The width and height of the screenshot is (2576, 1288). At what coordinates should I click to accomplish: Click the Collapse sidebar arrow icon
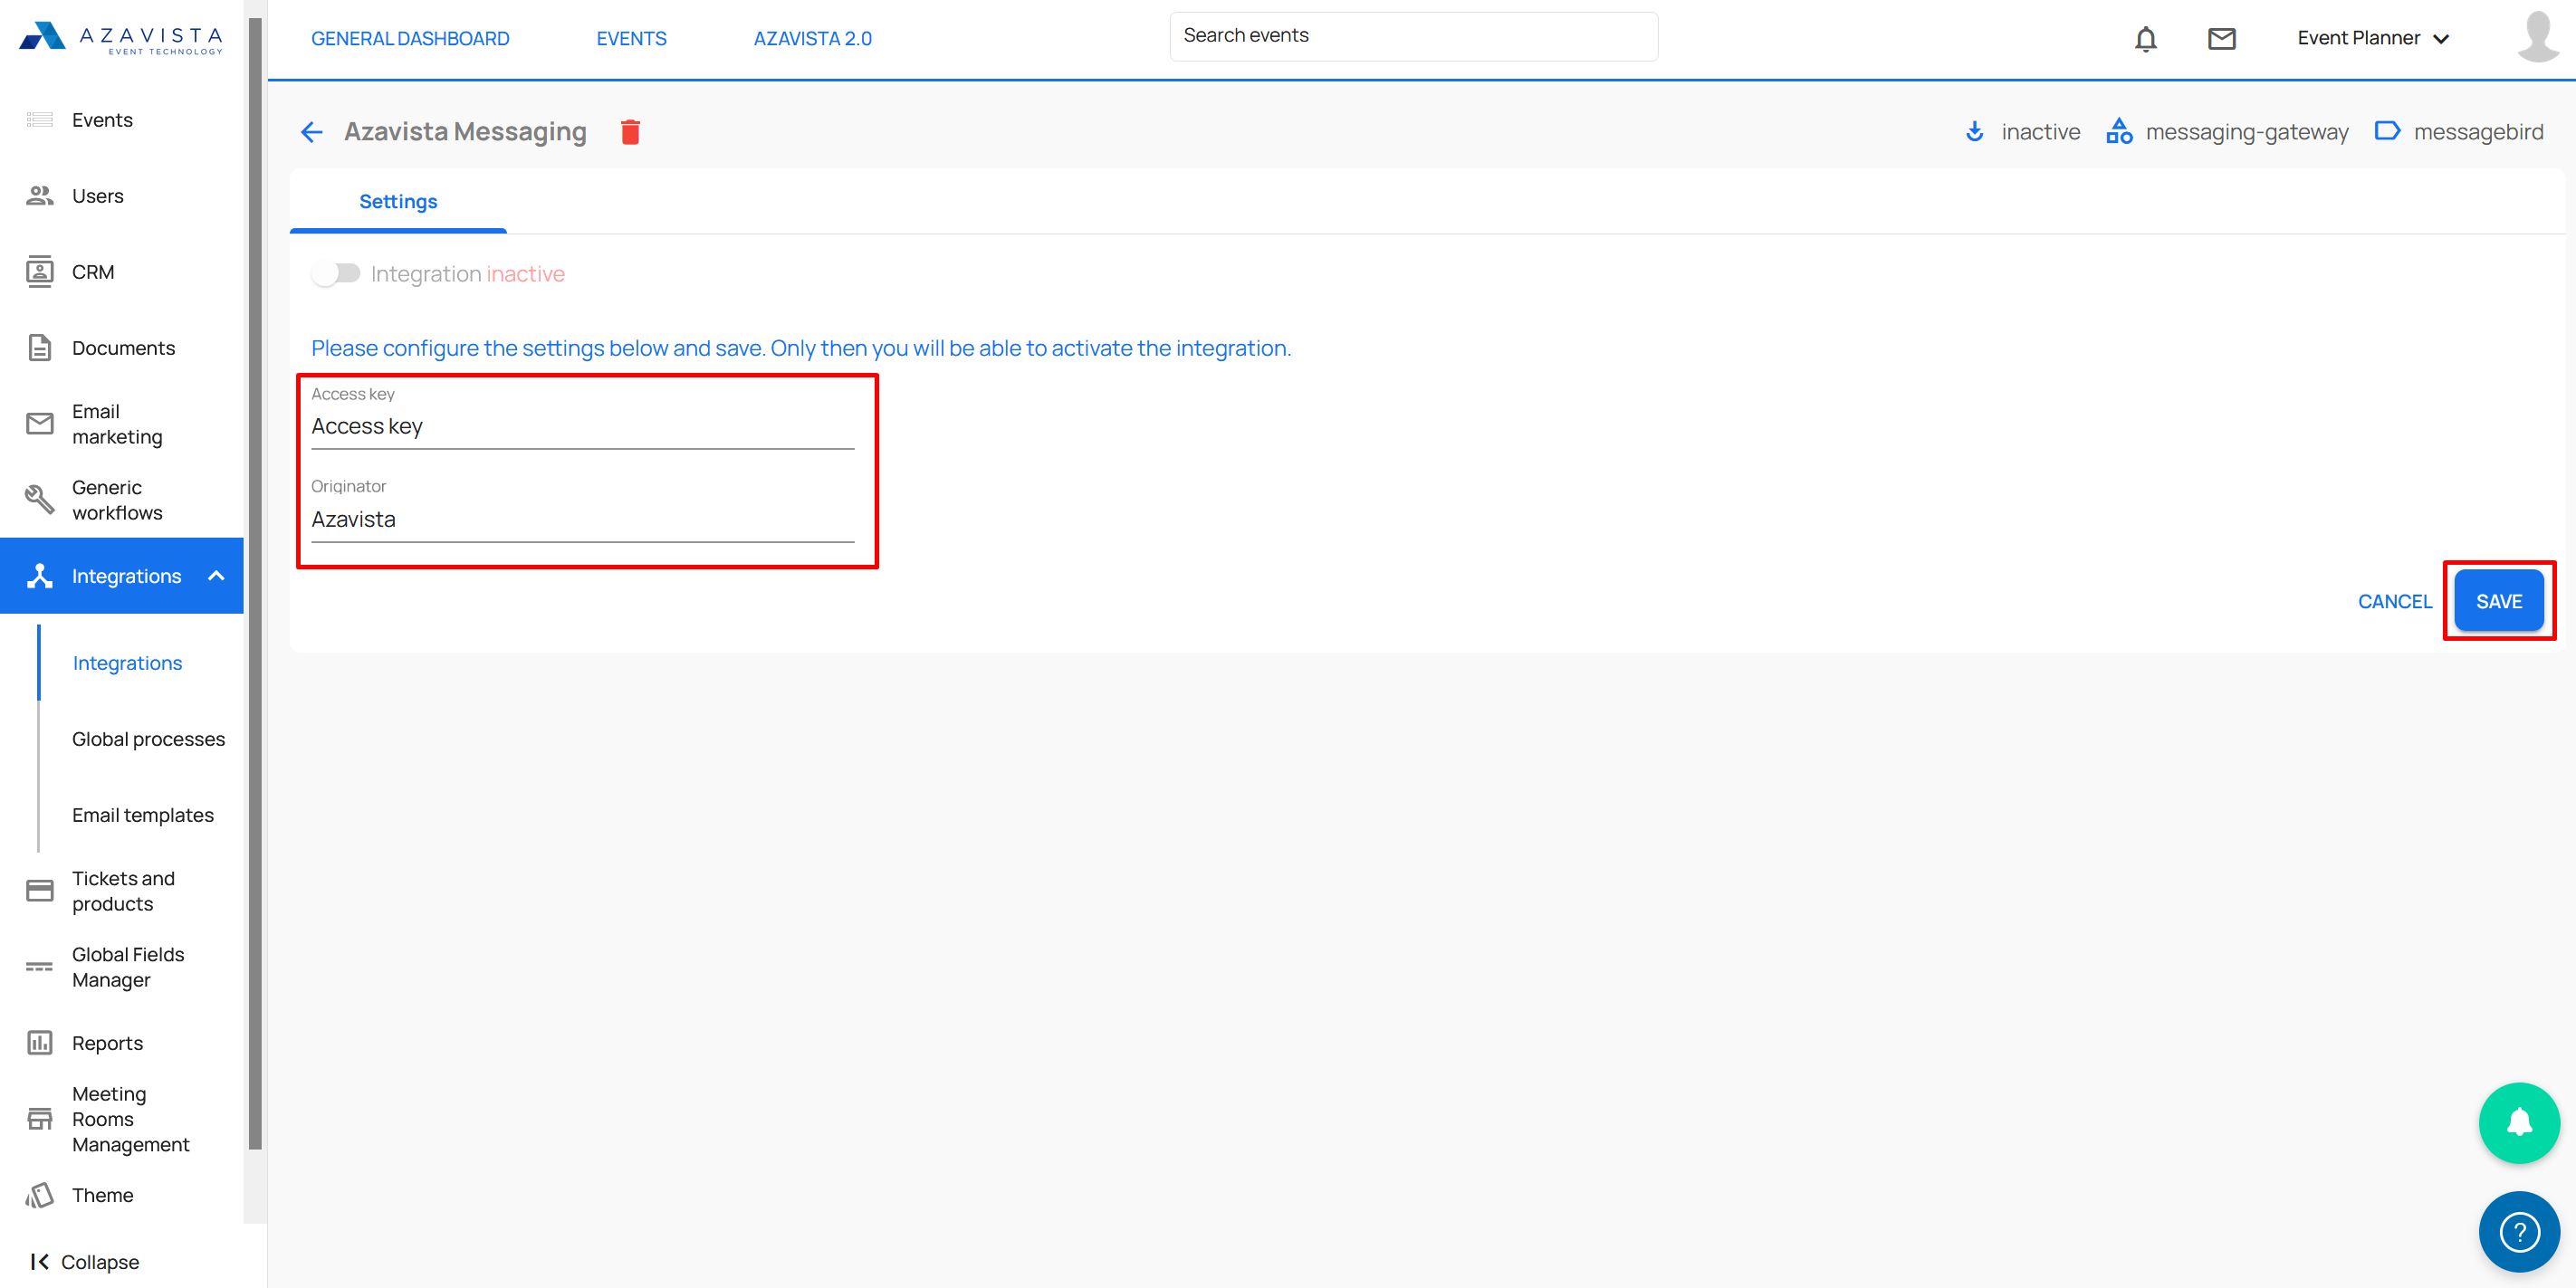pos(40,1262)
